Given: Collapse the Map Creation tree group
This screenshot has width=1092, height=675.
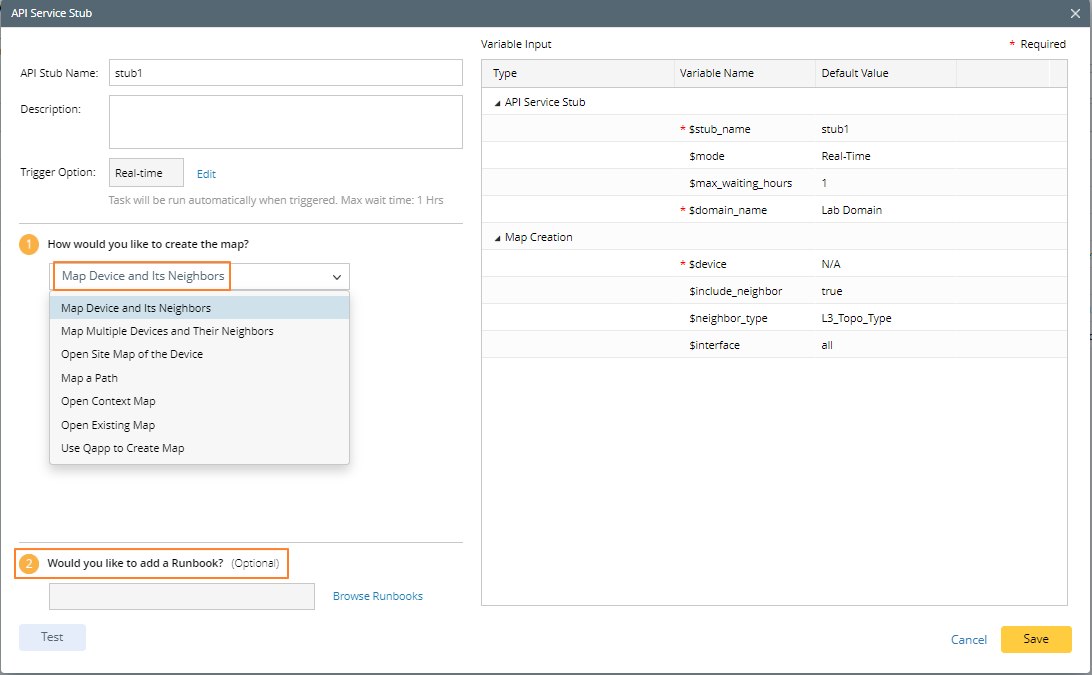Looking at the screenshot, I should [498, 237].
